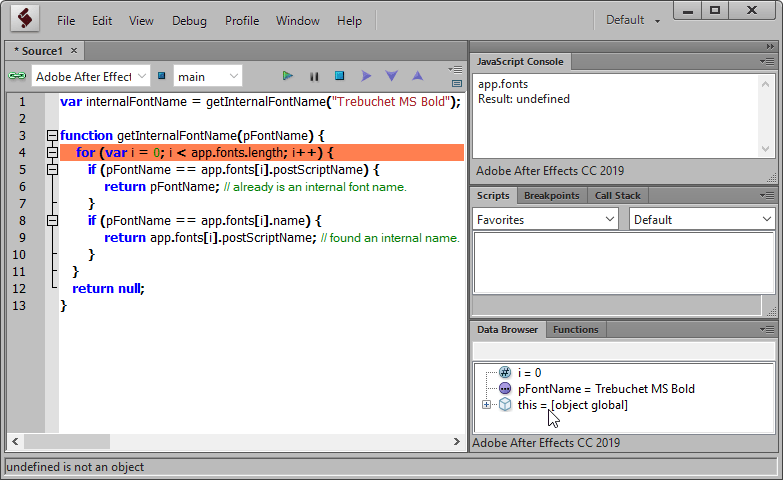Screen dimensions: 783x480
Task: Click the string icon beside pFontName
Action: coord(505,388)
